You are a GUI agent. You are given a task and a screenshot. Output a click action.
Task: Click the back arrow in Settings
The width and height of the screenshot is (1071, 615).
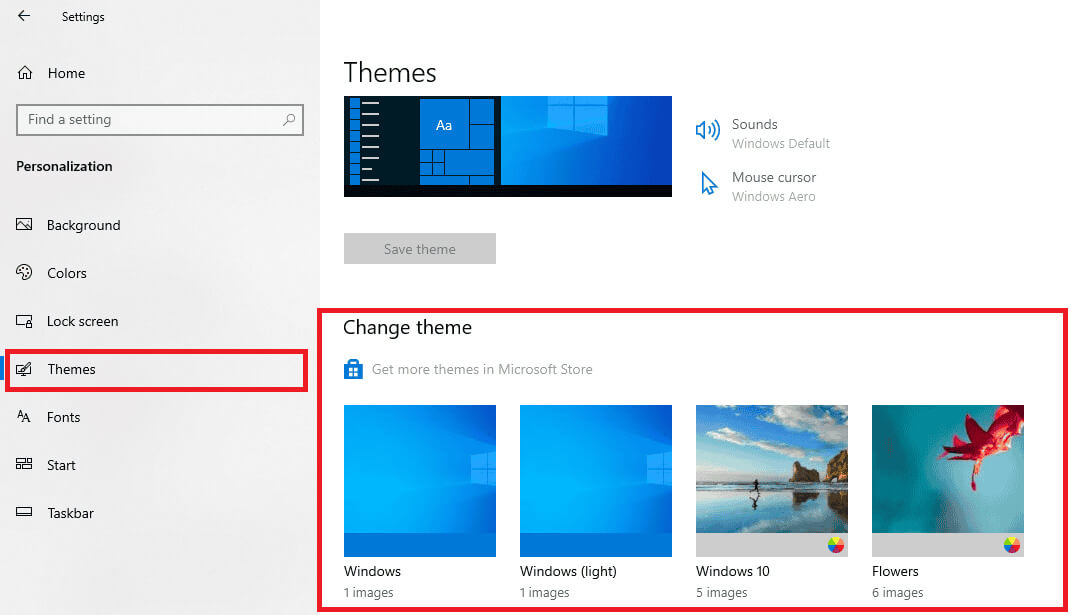24,16
